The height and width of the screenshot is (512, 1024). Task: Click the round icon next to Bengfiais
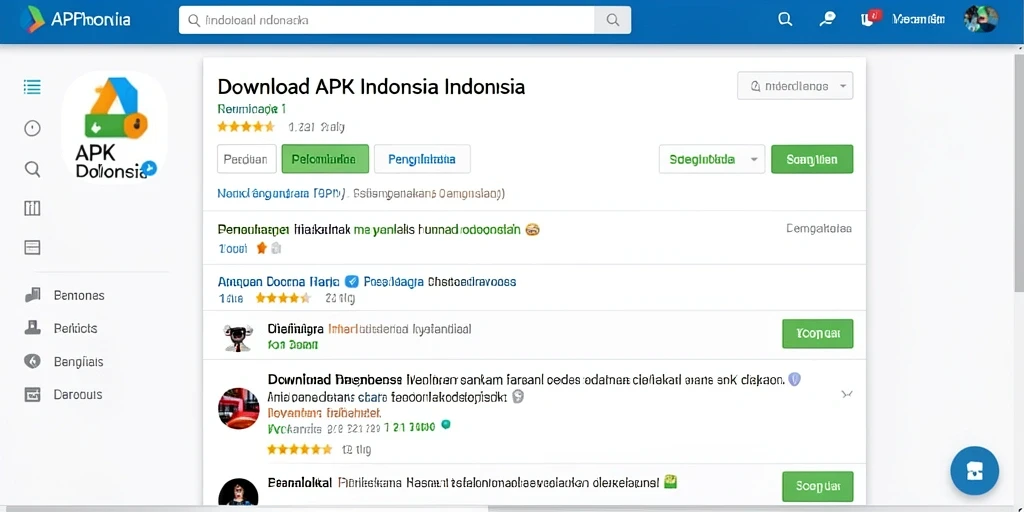tap(32, 361)
